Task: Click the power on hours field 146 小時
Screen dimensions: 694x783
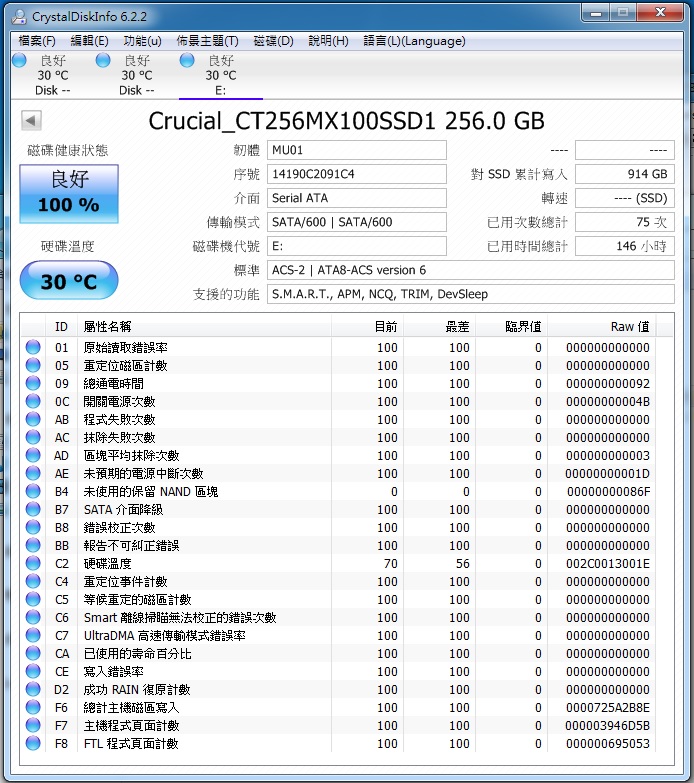Action: (625, 246)
